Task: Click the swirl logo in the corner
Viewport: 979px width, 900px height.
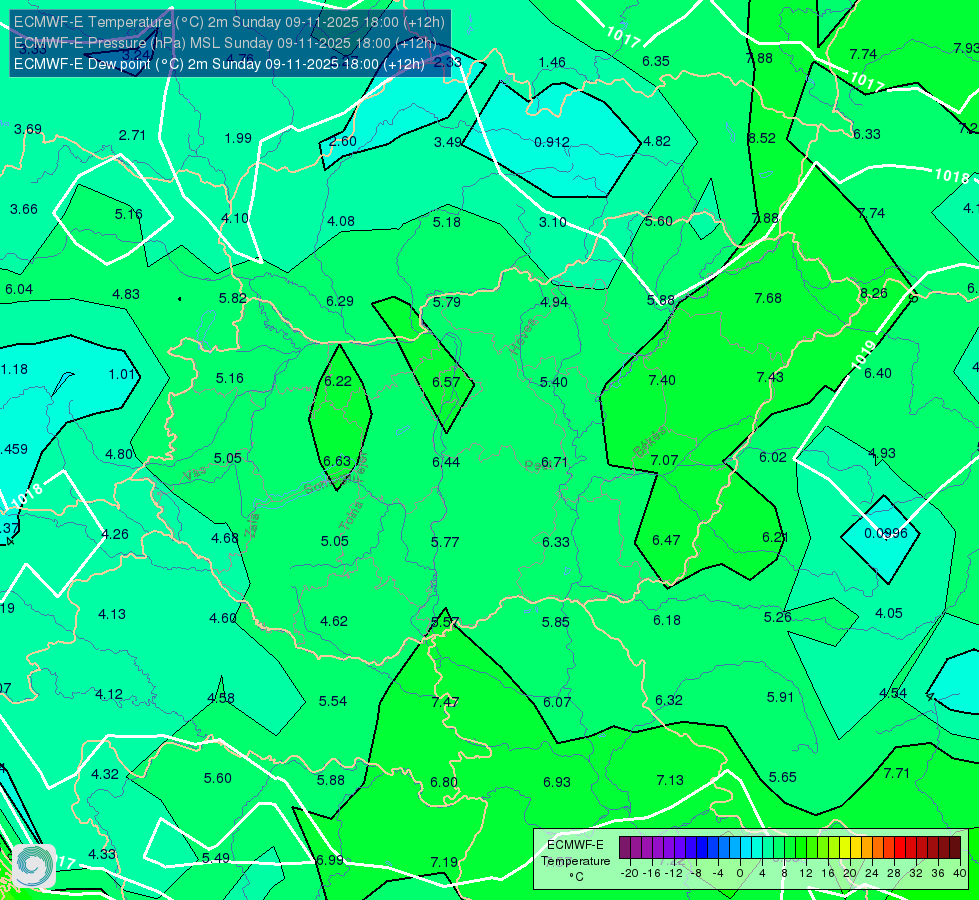Action: click(35, 866)
